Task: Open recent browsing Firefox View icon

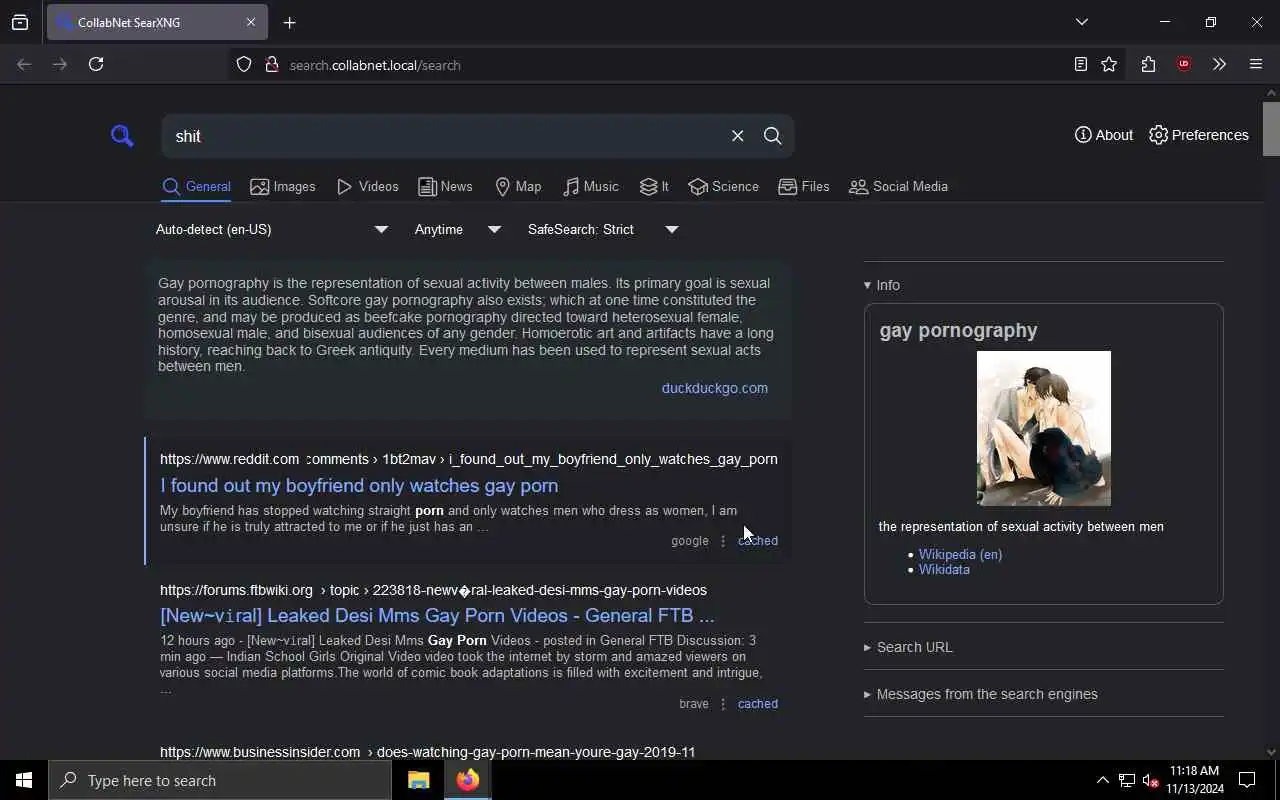Action: coord(20,22)
